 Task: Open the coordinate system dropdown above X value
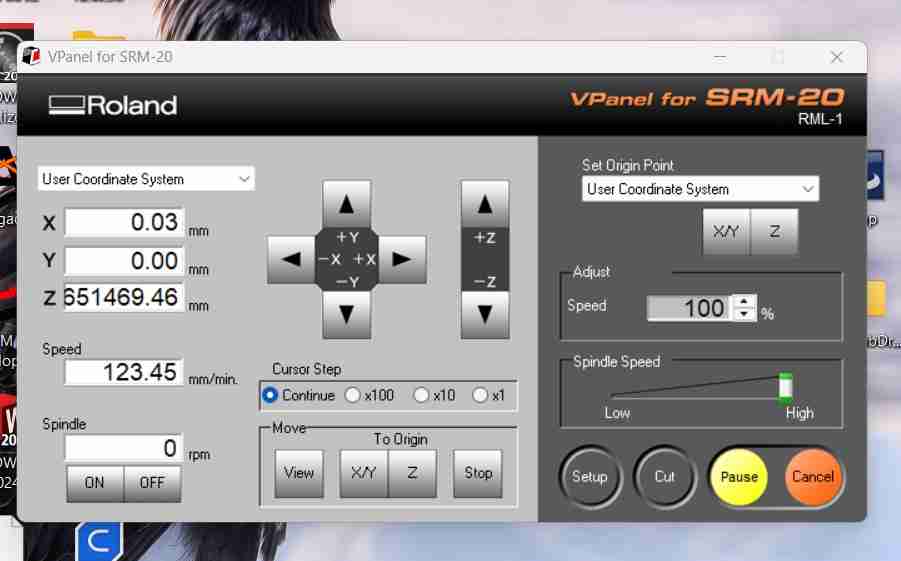[146, 179]
